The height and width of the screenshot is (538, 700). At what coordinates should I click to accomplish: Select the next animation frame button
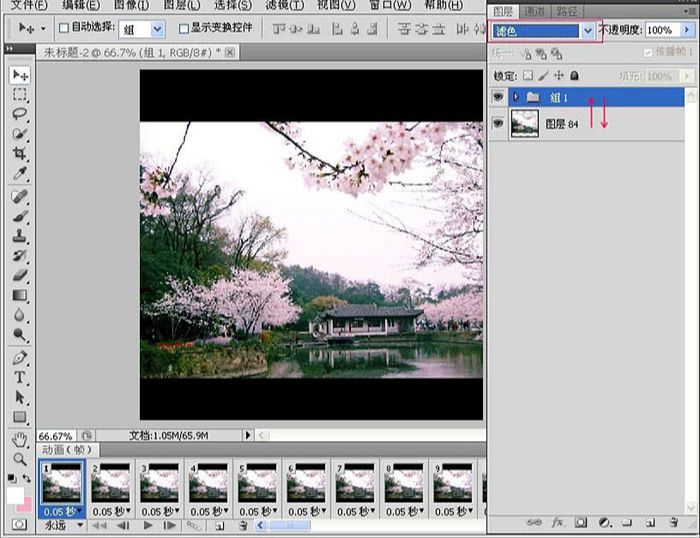(169, 525)
